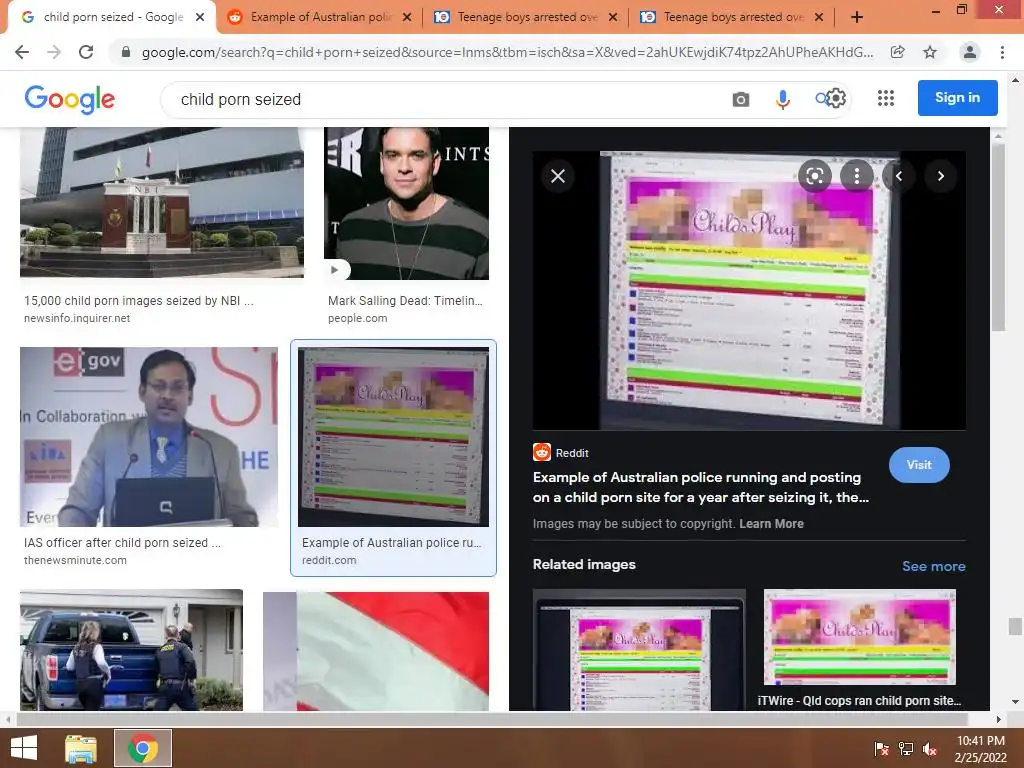Image resolution: width=1024 pixels, height=768 pixels.
Task: Open a new browser tab
Action: tap(857, 17)
